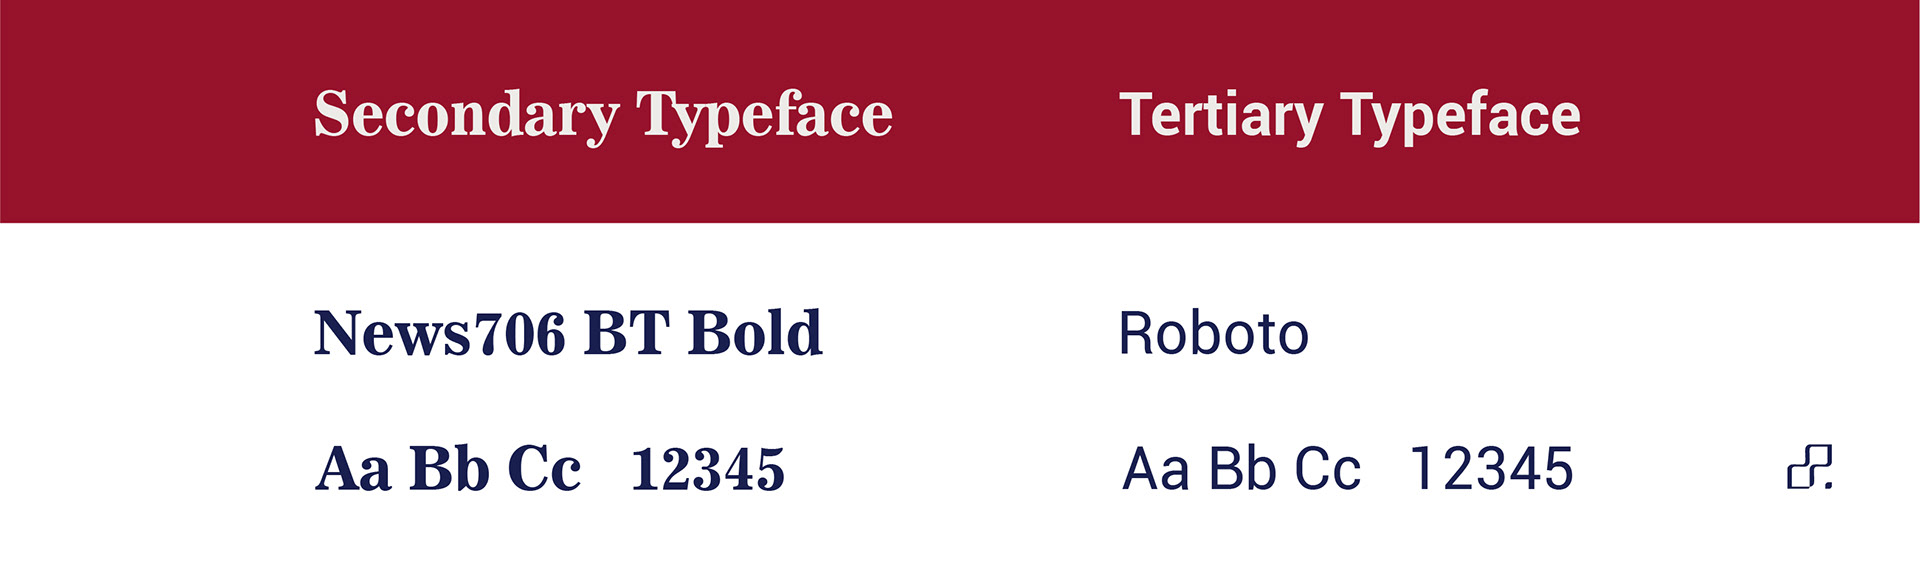Click the word "Bold" in the font name
Image resolution: width=1920 pixels, height=582 pixels.
click(x=755, y=333)
